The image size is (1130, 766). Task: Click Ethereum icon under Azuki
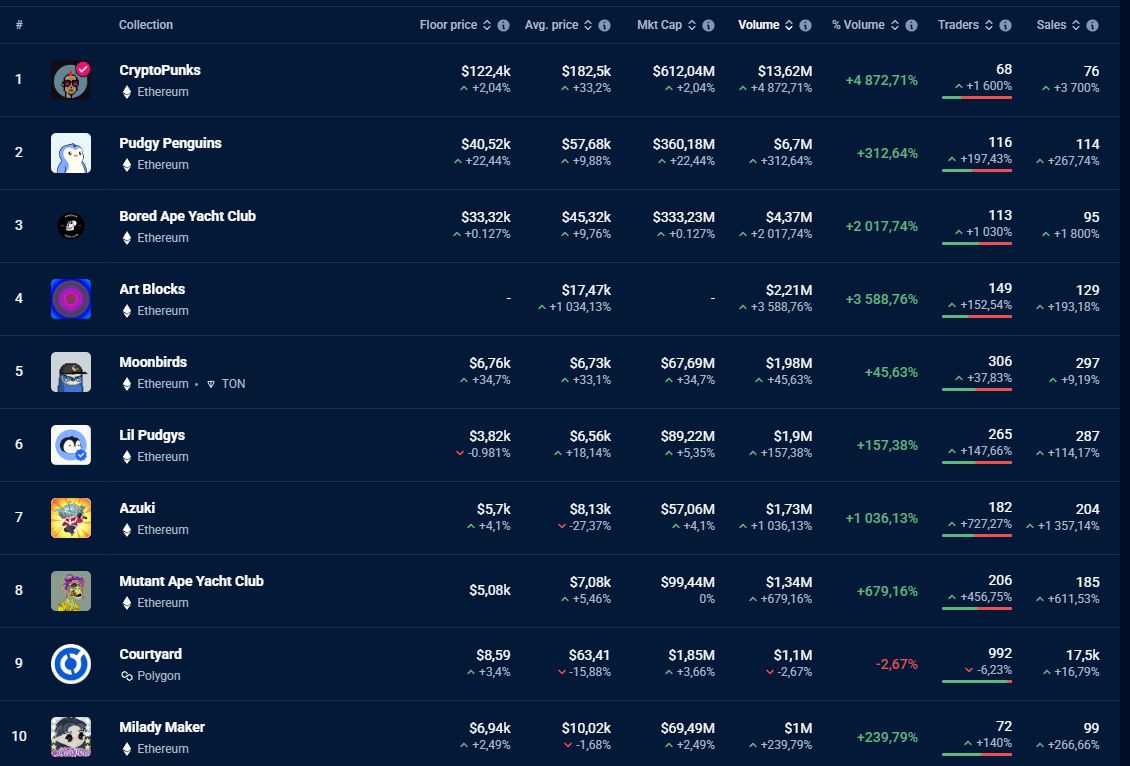pyautogui.click(x=127, y=530)
